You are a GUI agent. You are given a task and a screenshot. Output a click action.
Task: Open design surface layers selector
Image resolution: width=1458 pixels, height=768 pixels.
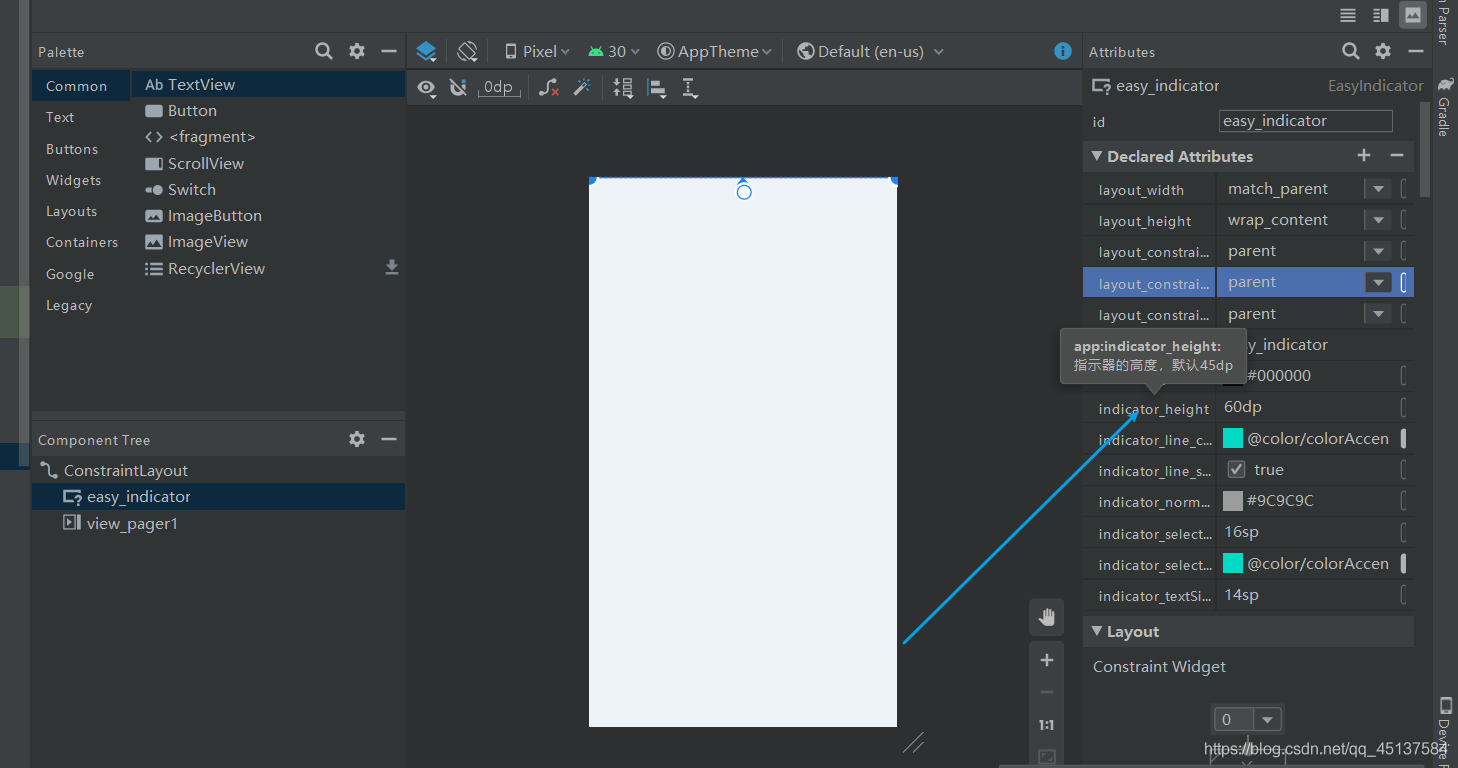(426, 51)
